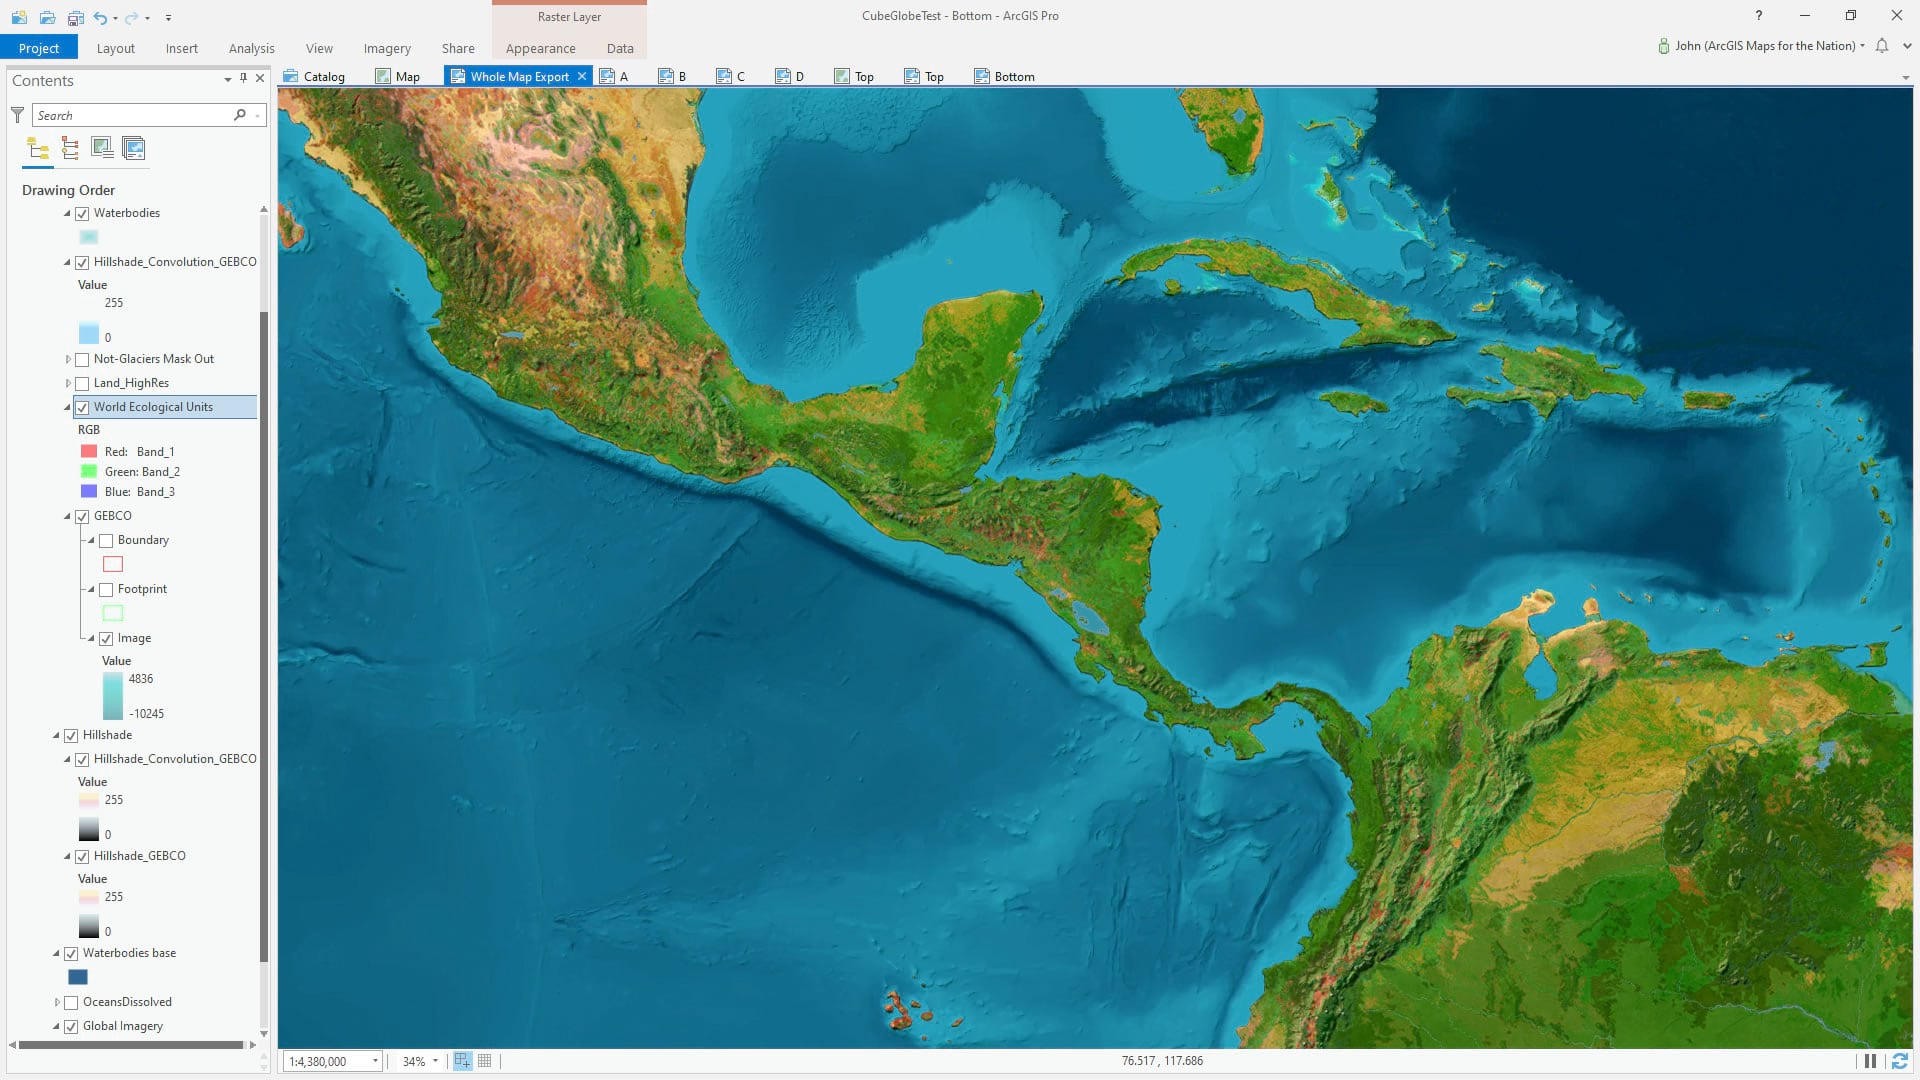Open the notifications bell icon
The width and height of the screenshot is (1920, 1080).
1881,46
